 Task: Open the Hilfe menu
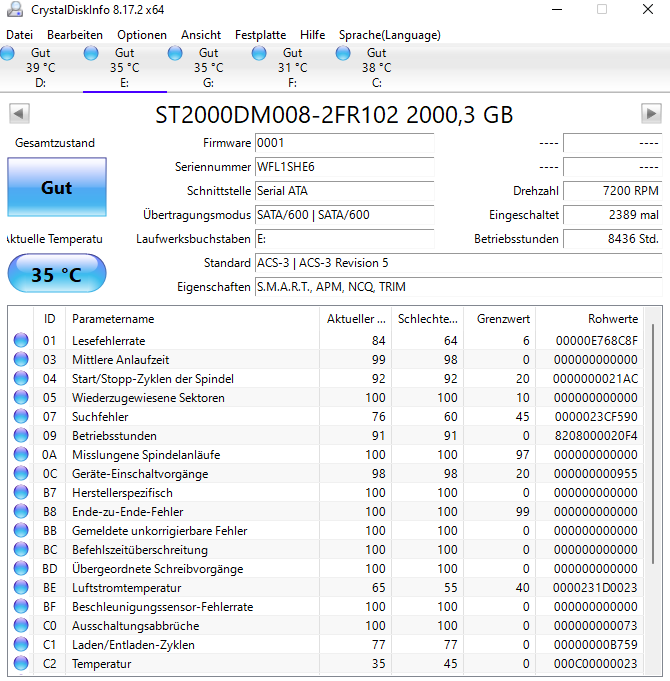pos(313,35)
